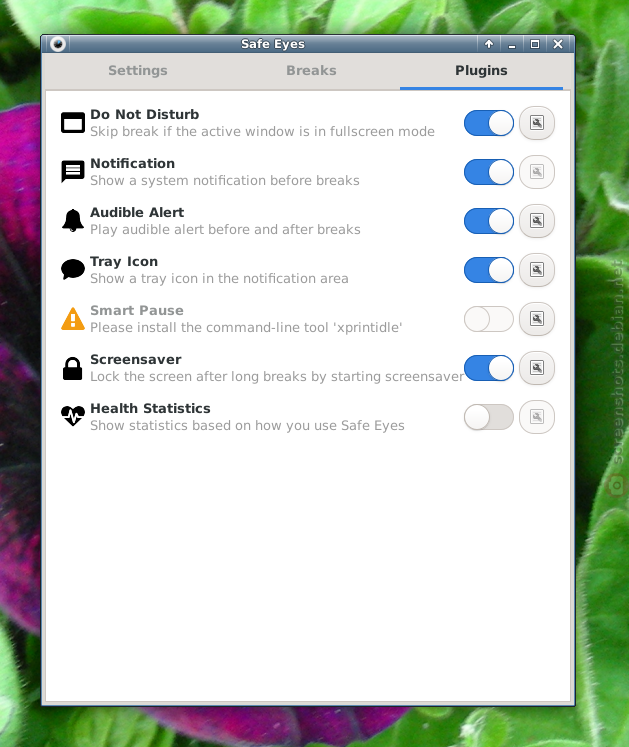Click 'Skip break if the active window' description
Screen dimensions: 629x747
262,131
